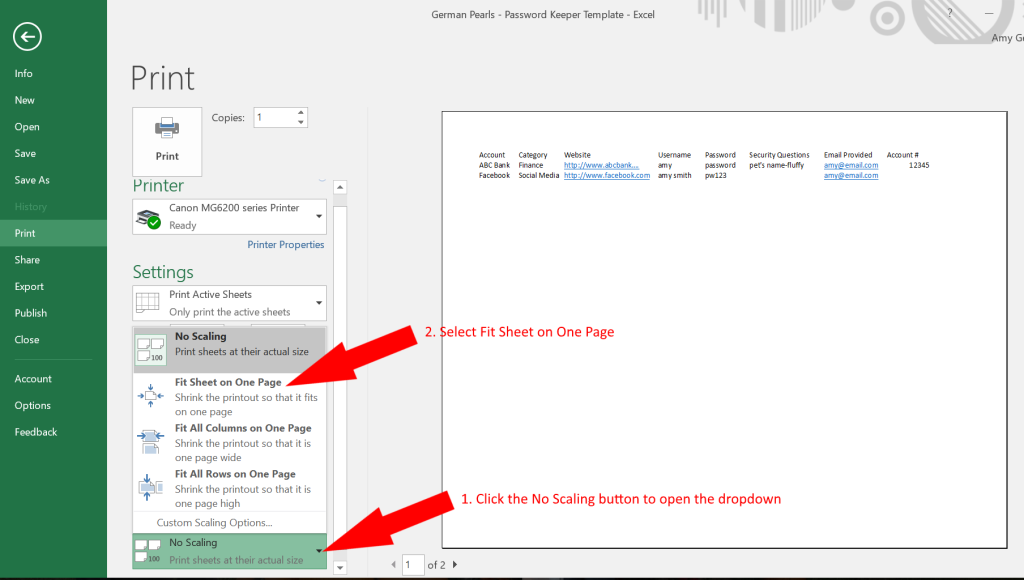Go to the previous preview page
1024x580 pixels.
393,564
